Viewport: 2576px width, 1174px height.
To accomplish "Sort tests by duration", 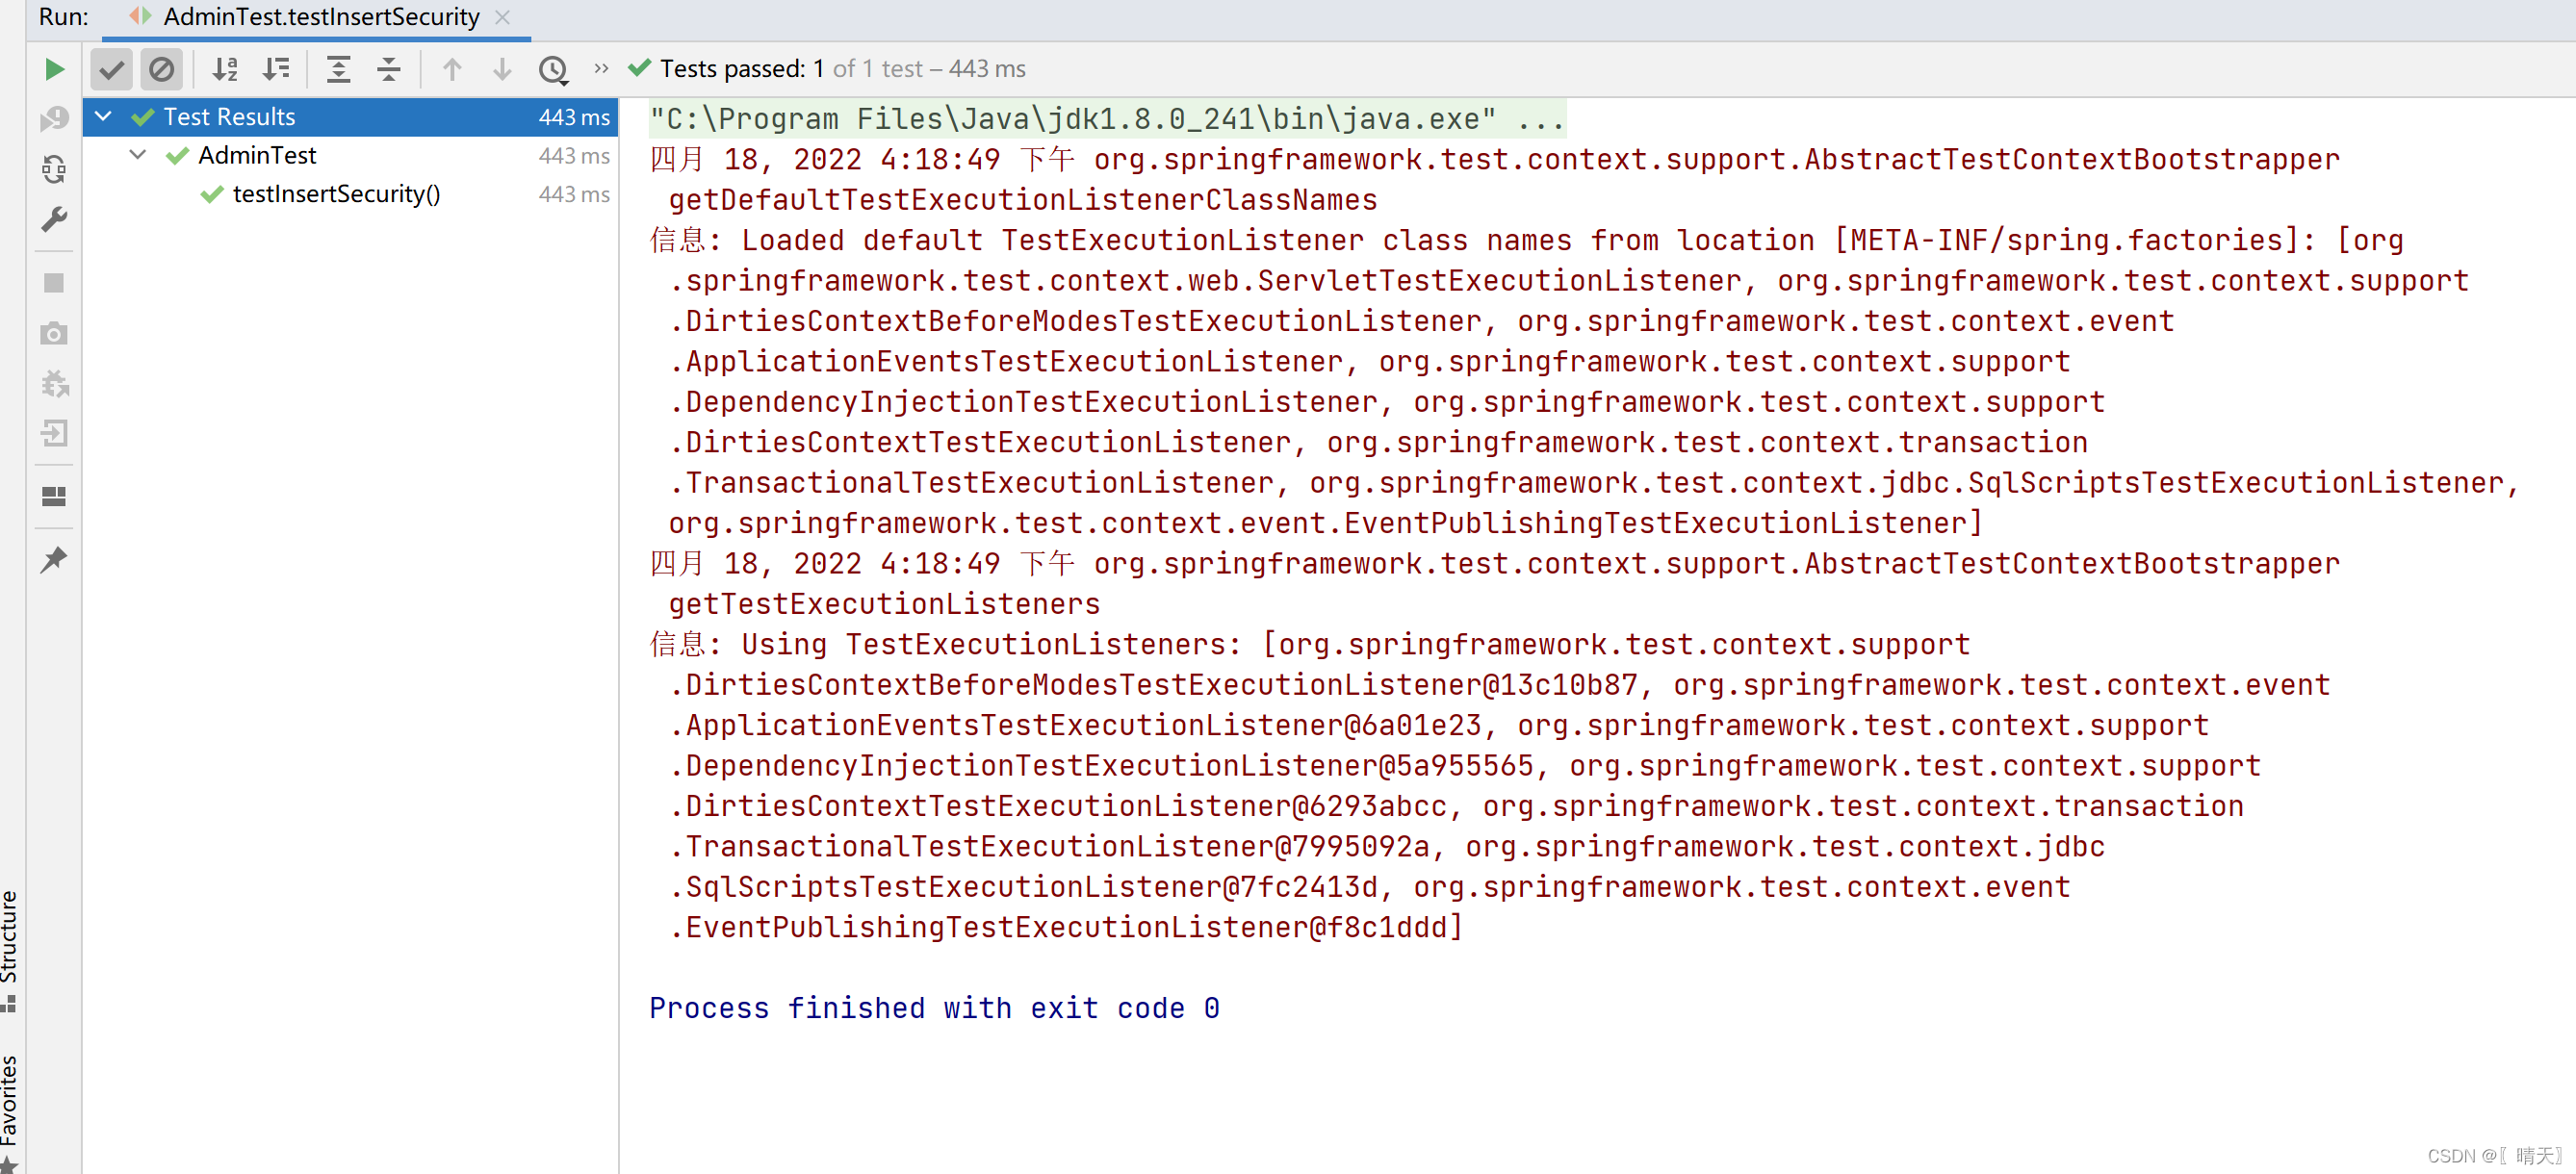I will [276, 69].
